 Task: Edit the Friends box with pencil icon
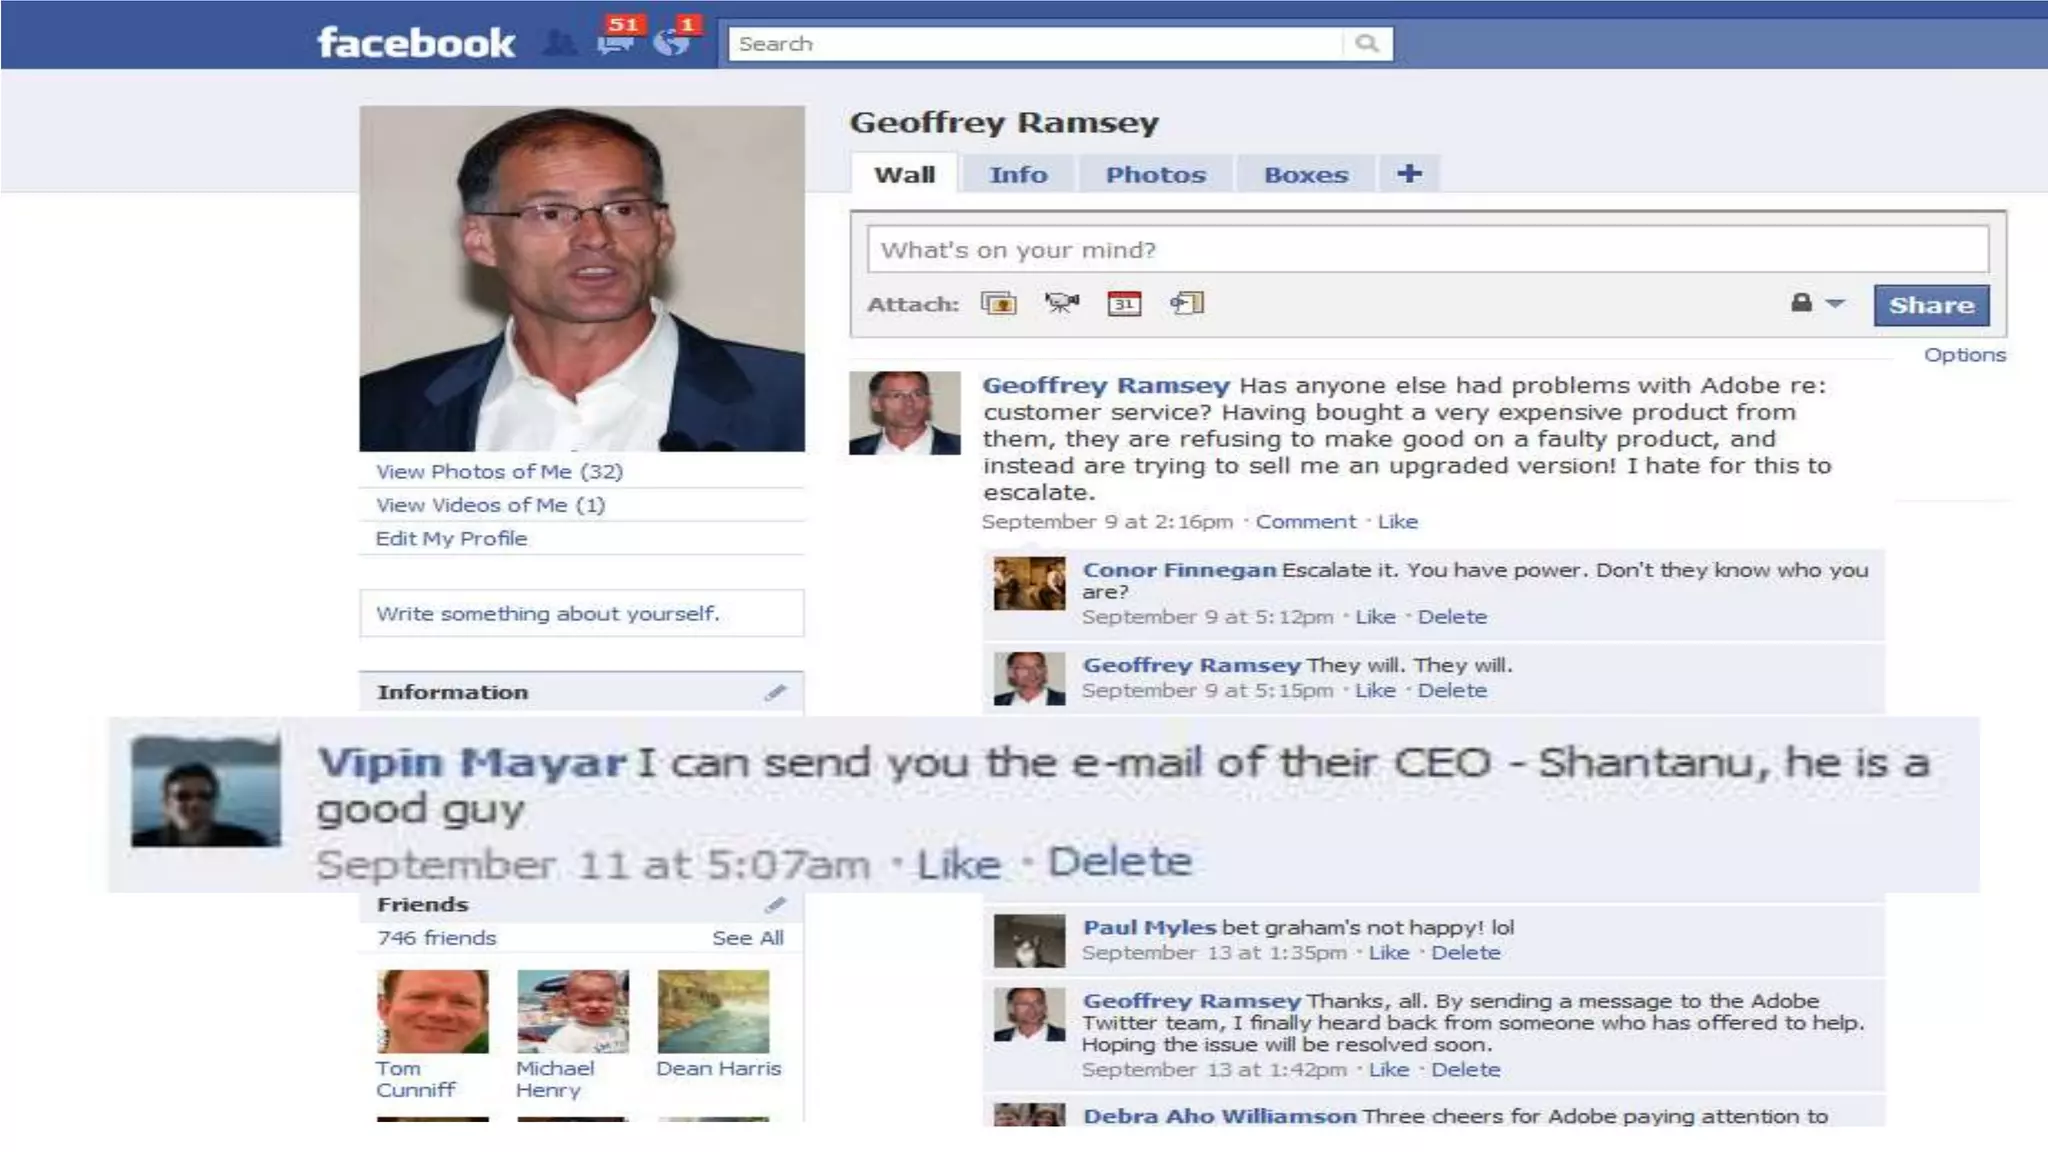point(775,905)
